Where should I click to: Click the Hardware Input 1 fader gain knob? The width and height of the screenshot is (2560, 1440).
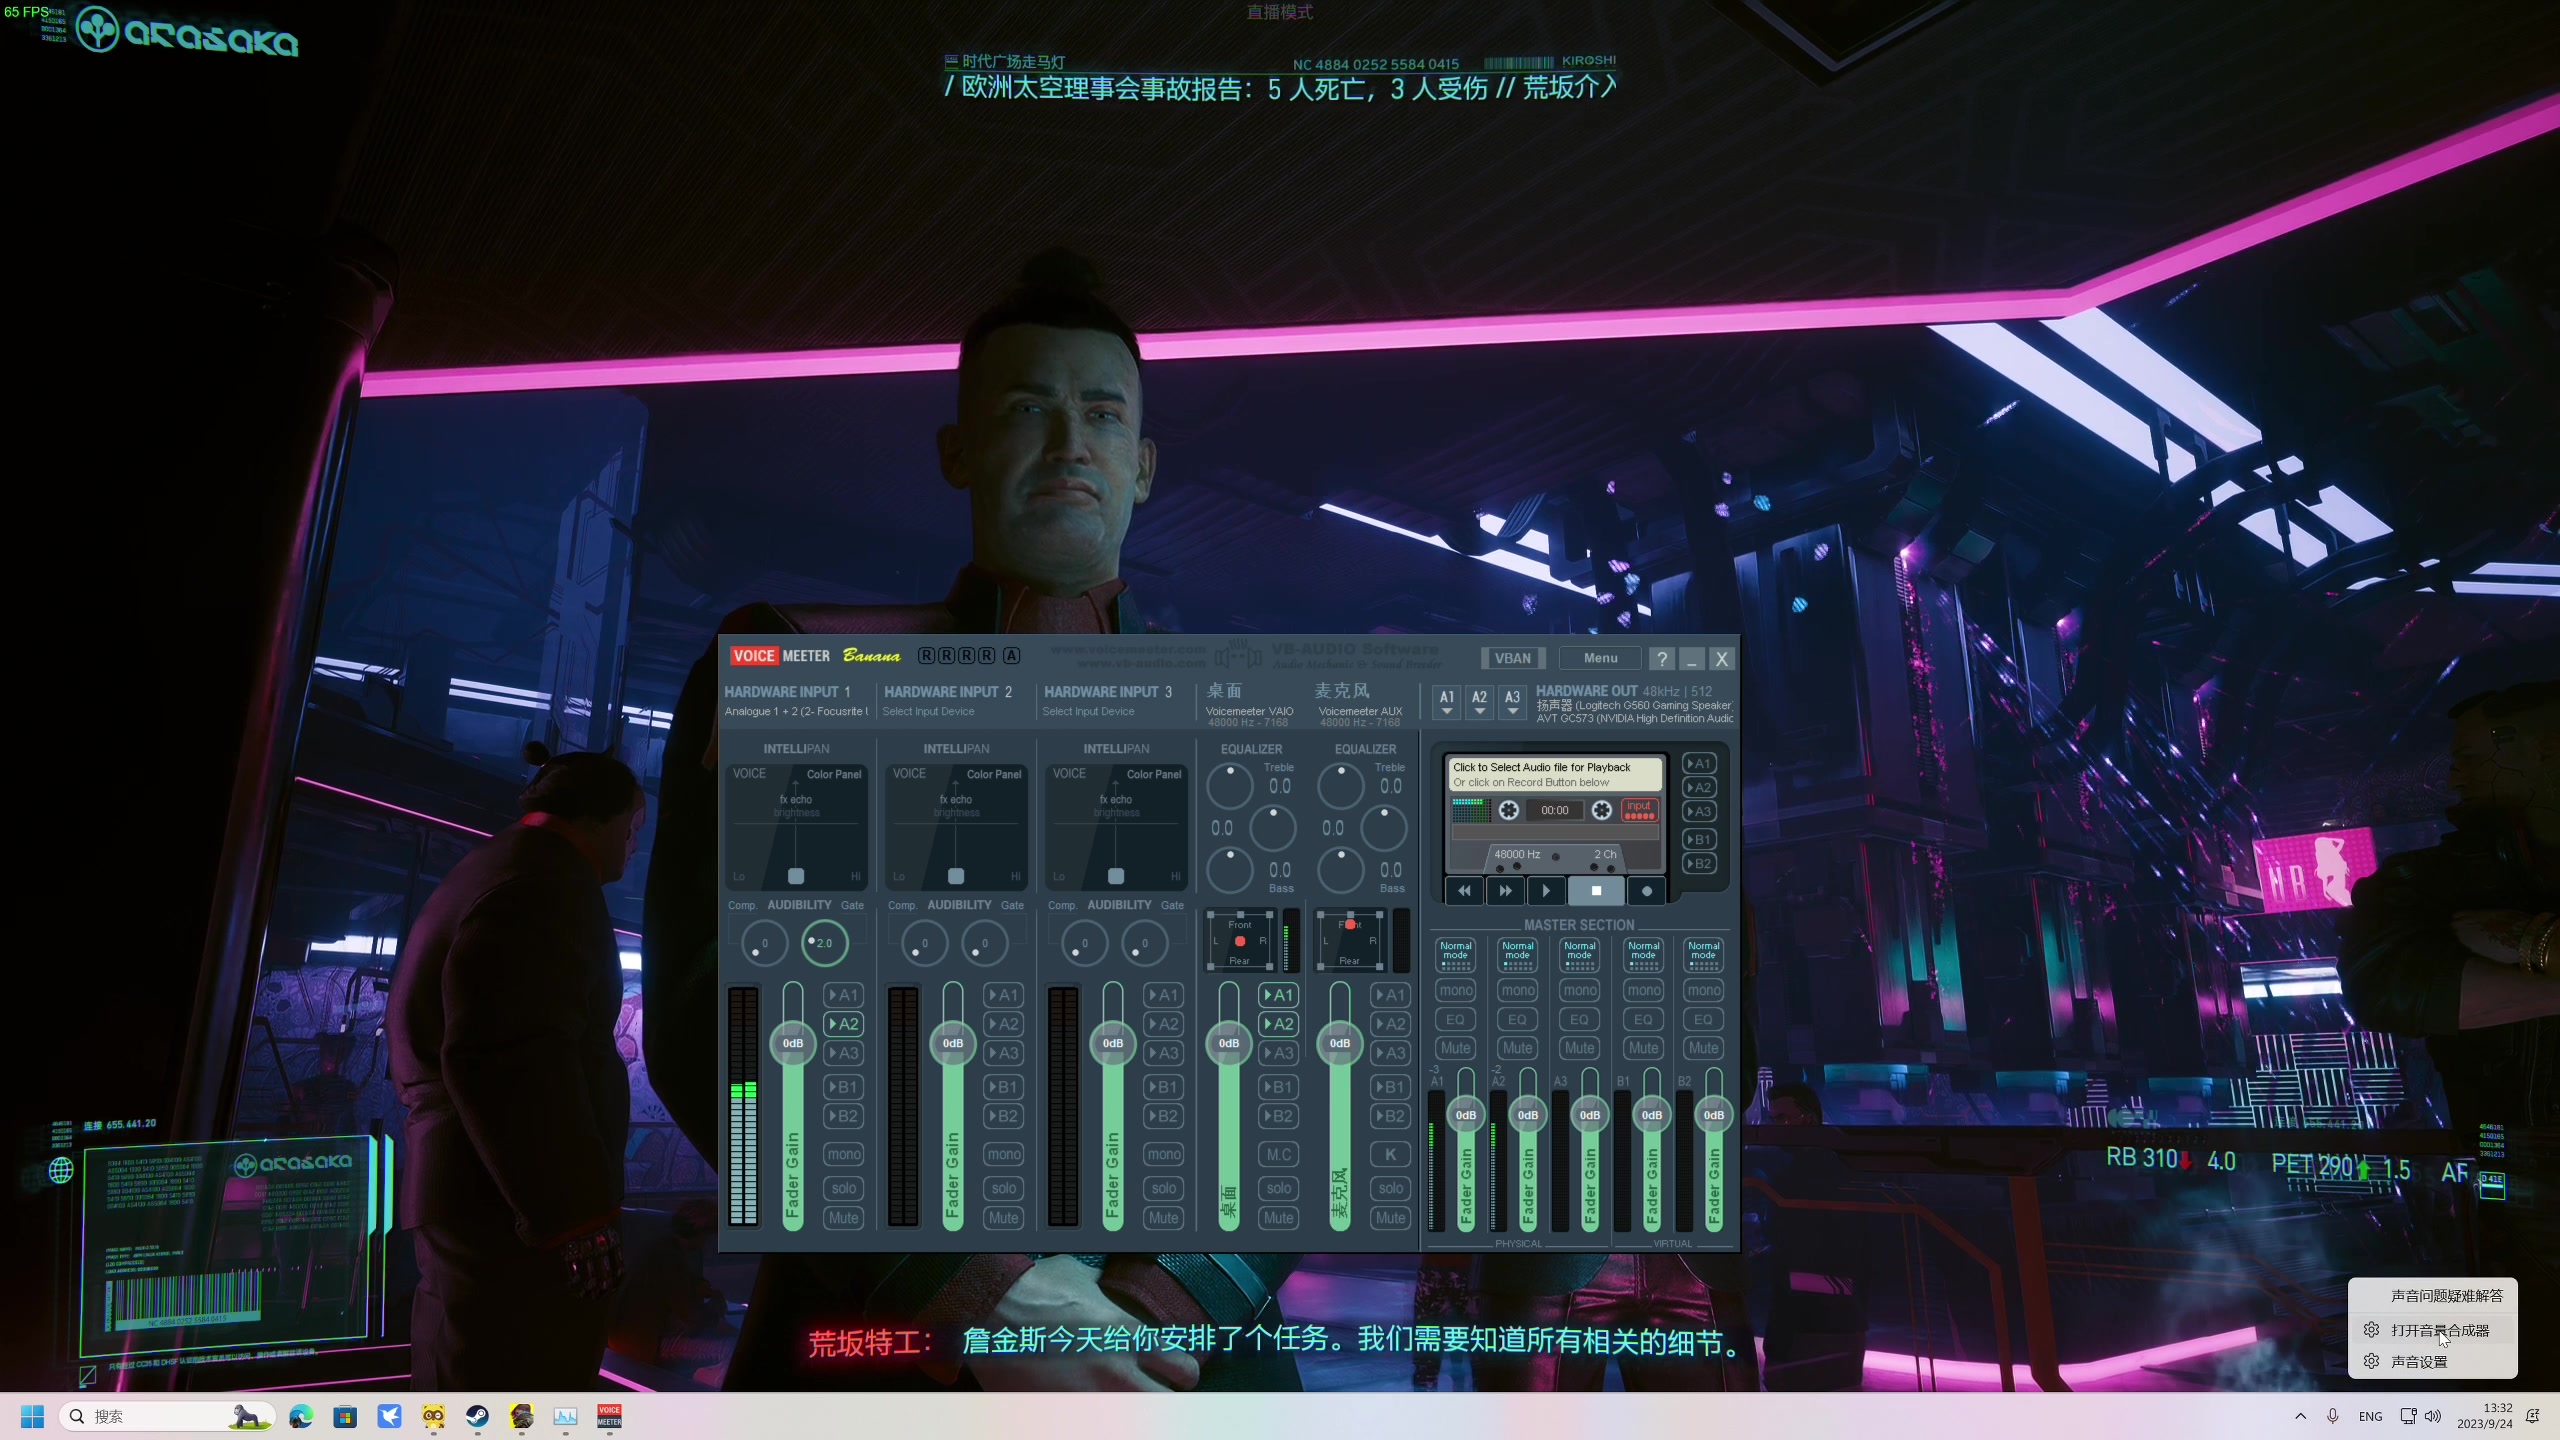click(793, 1043)
